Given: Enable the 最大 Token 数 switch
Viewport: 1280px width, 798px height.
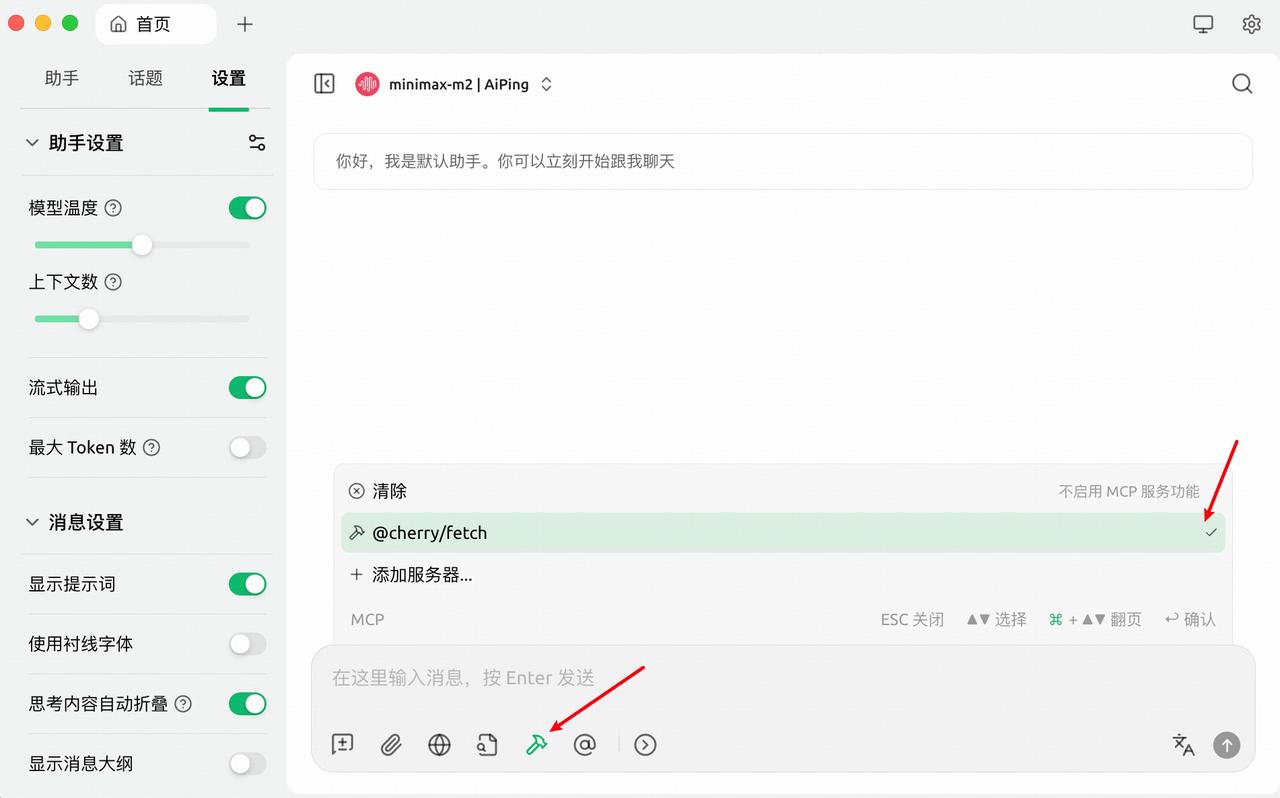Looking at the screenshot, I should click(x=247, y=447).
